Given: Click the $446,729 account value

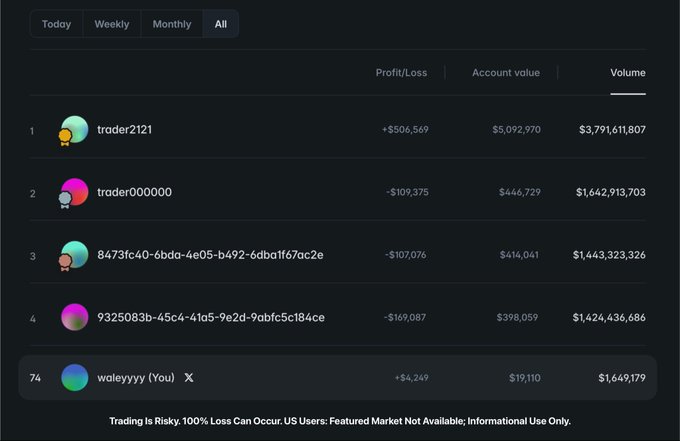Looking at the screenshot, I should pyautogui.click(x=520, y=192).
